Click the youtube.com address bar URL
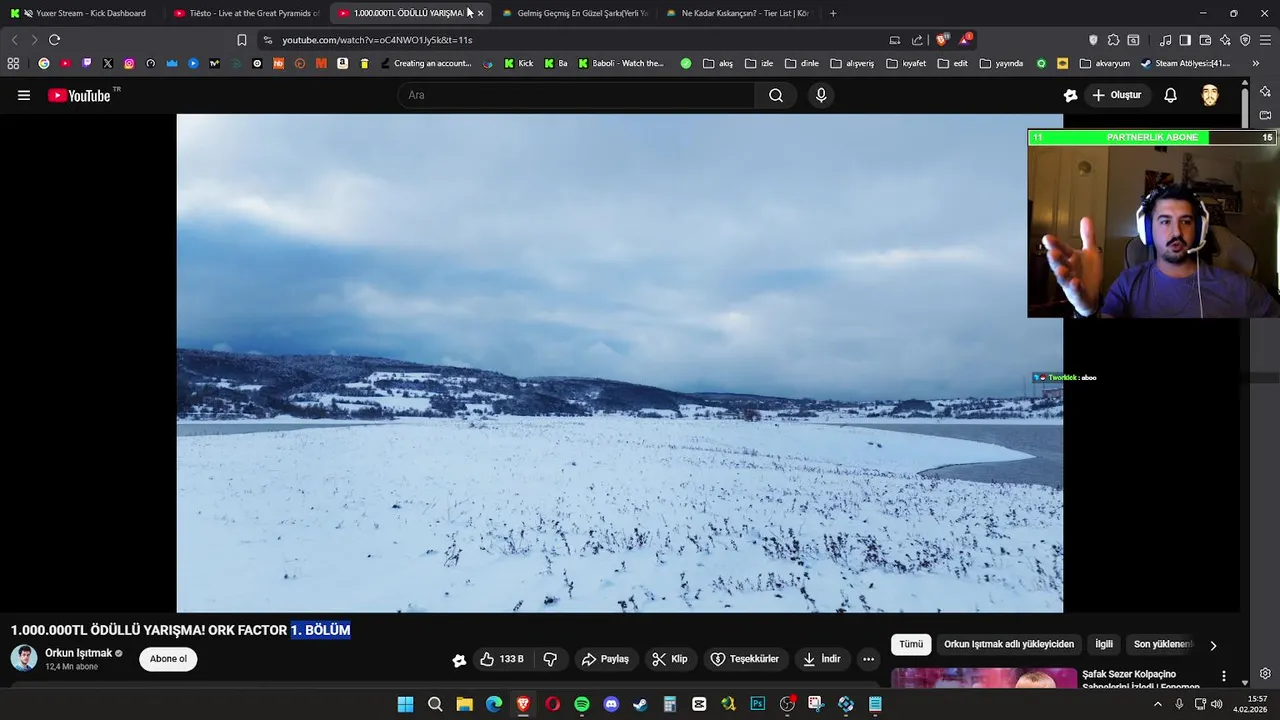 [x=377, y=40]
